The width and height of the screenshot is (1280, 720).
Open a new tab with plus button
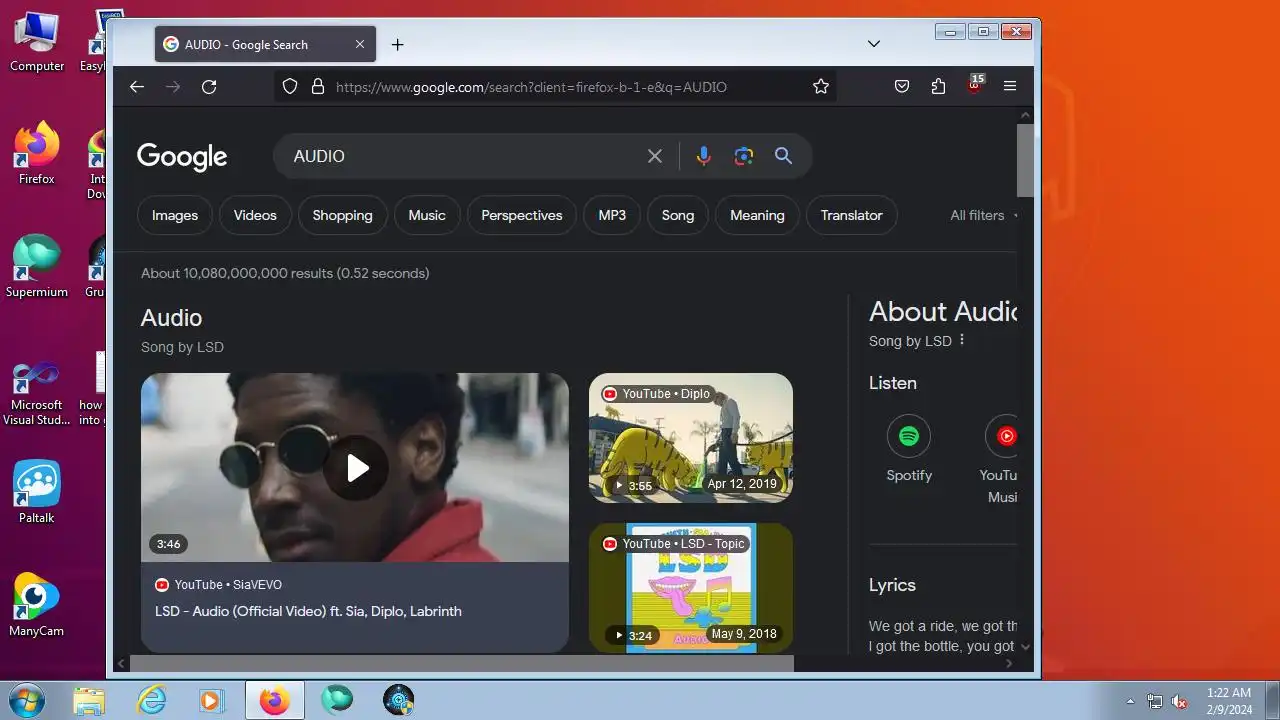(397, 45)
